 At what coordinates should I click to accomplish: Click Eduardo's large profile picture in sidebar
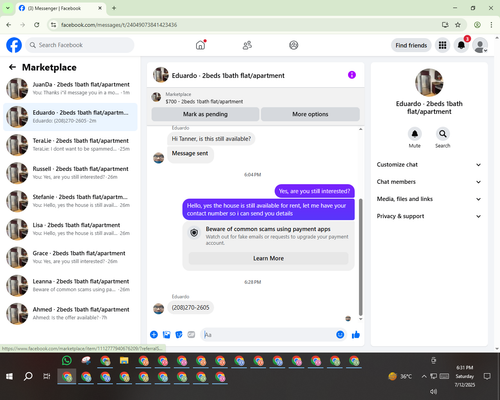(429, 83)
